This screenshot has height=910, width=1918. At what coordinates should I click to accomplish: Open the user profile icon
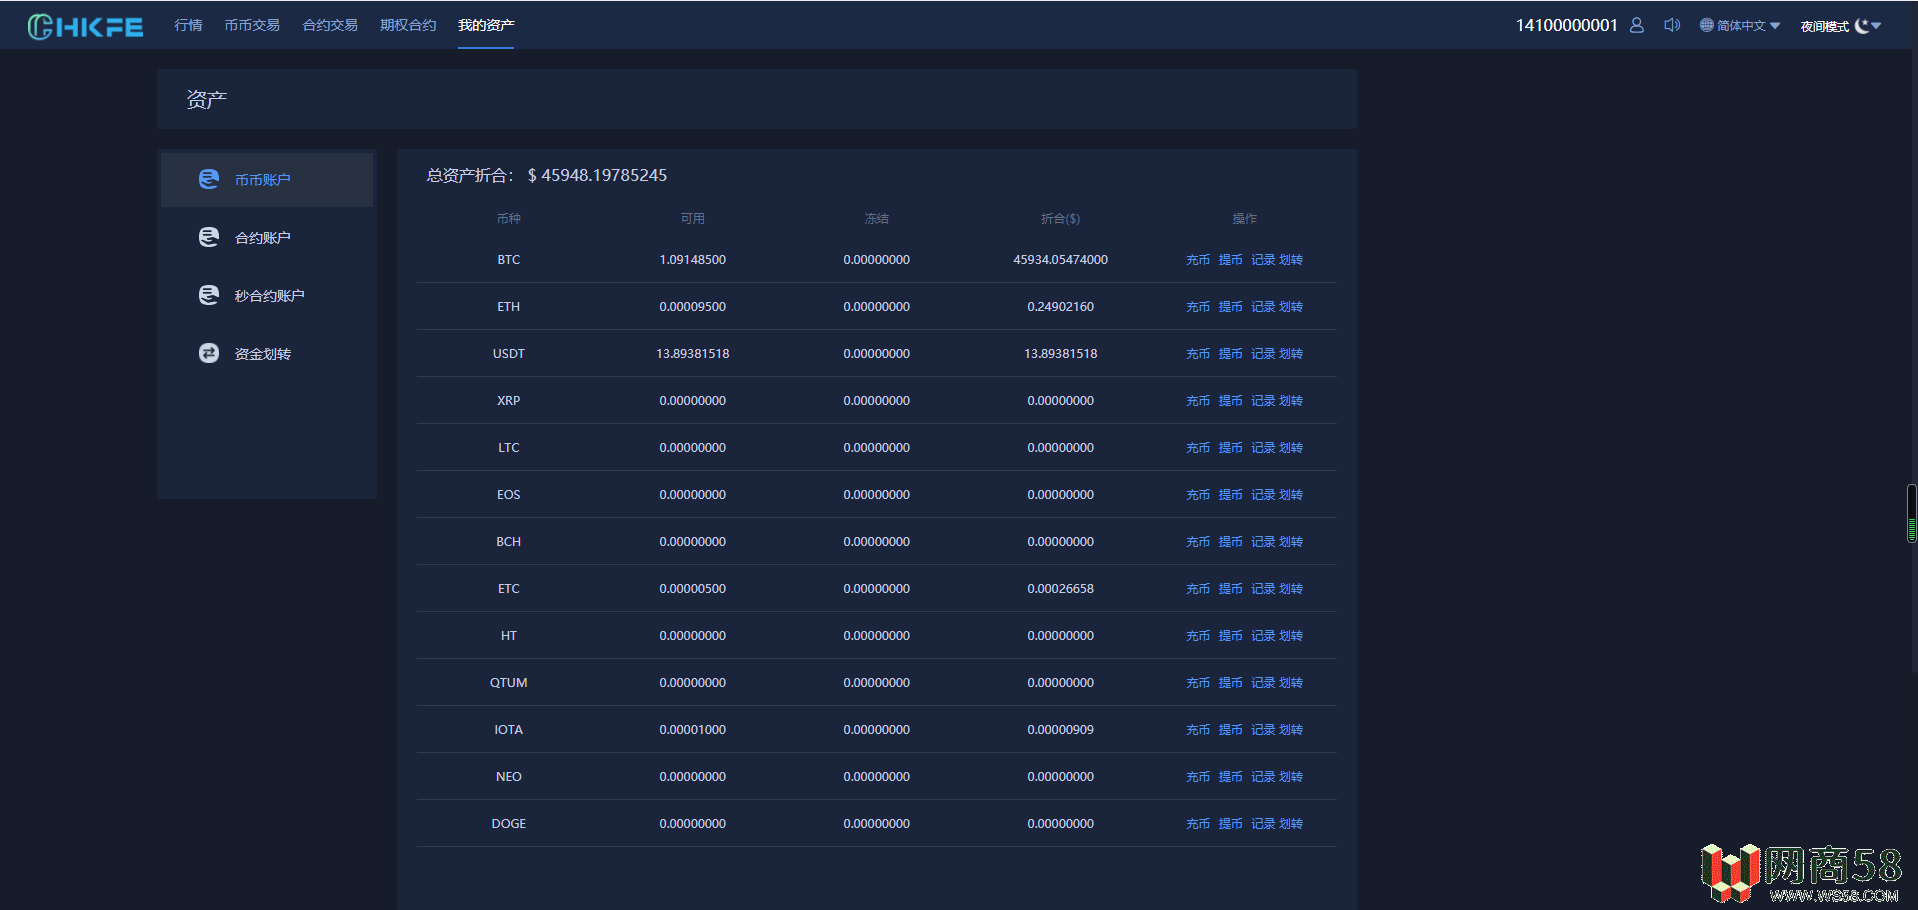point(1636,25)
